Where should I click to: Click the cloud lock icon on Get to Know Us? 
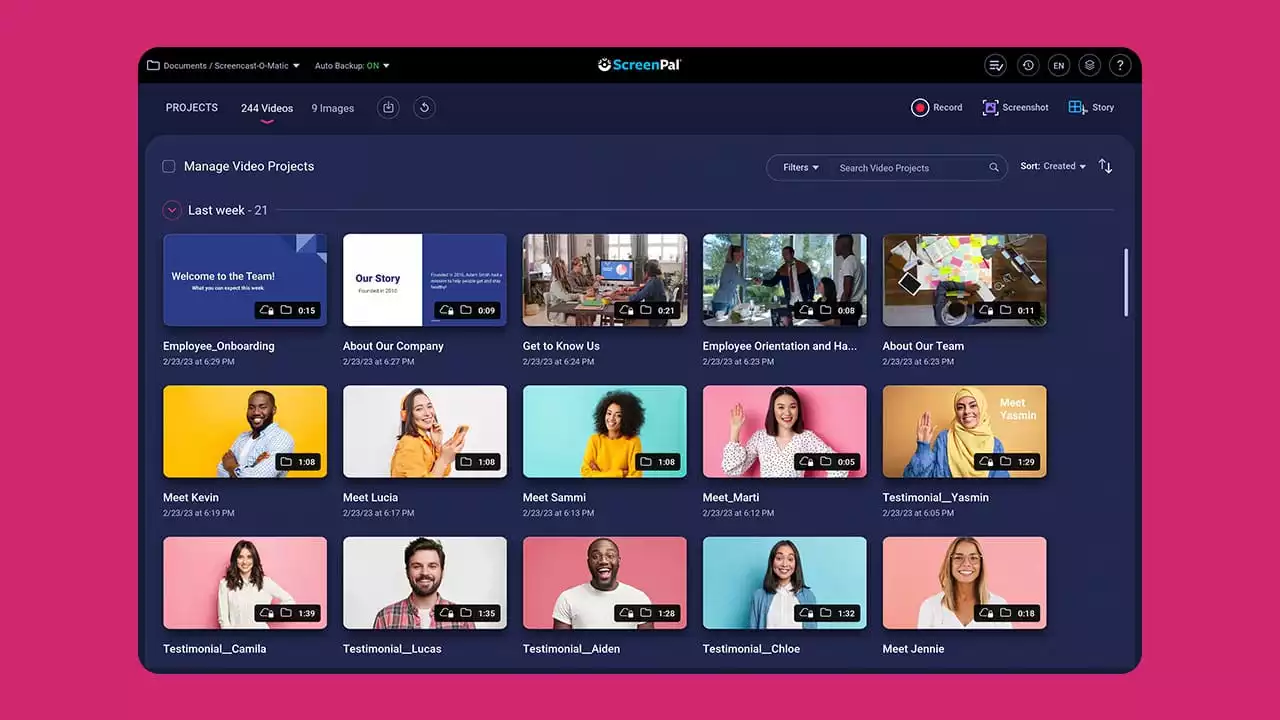tap(626, 310)
